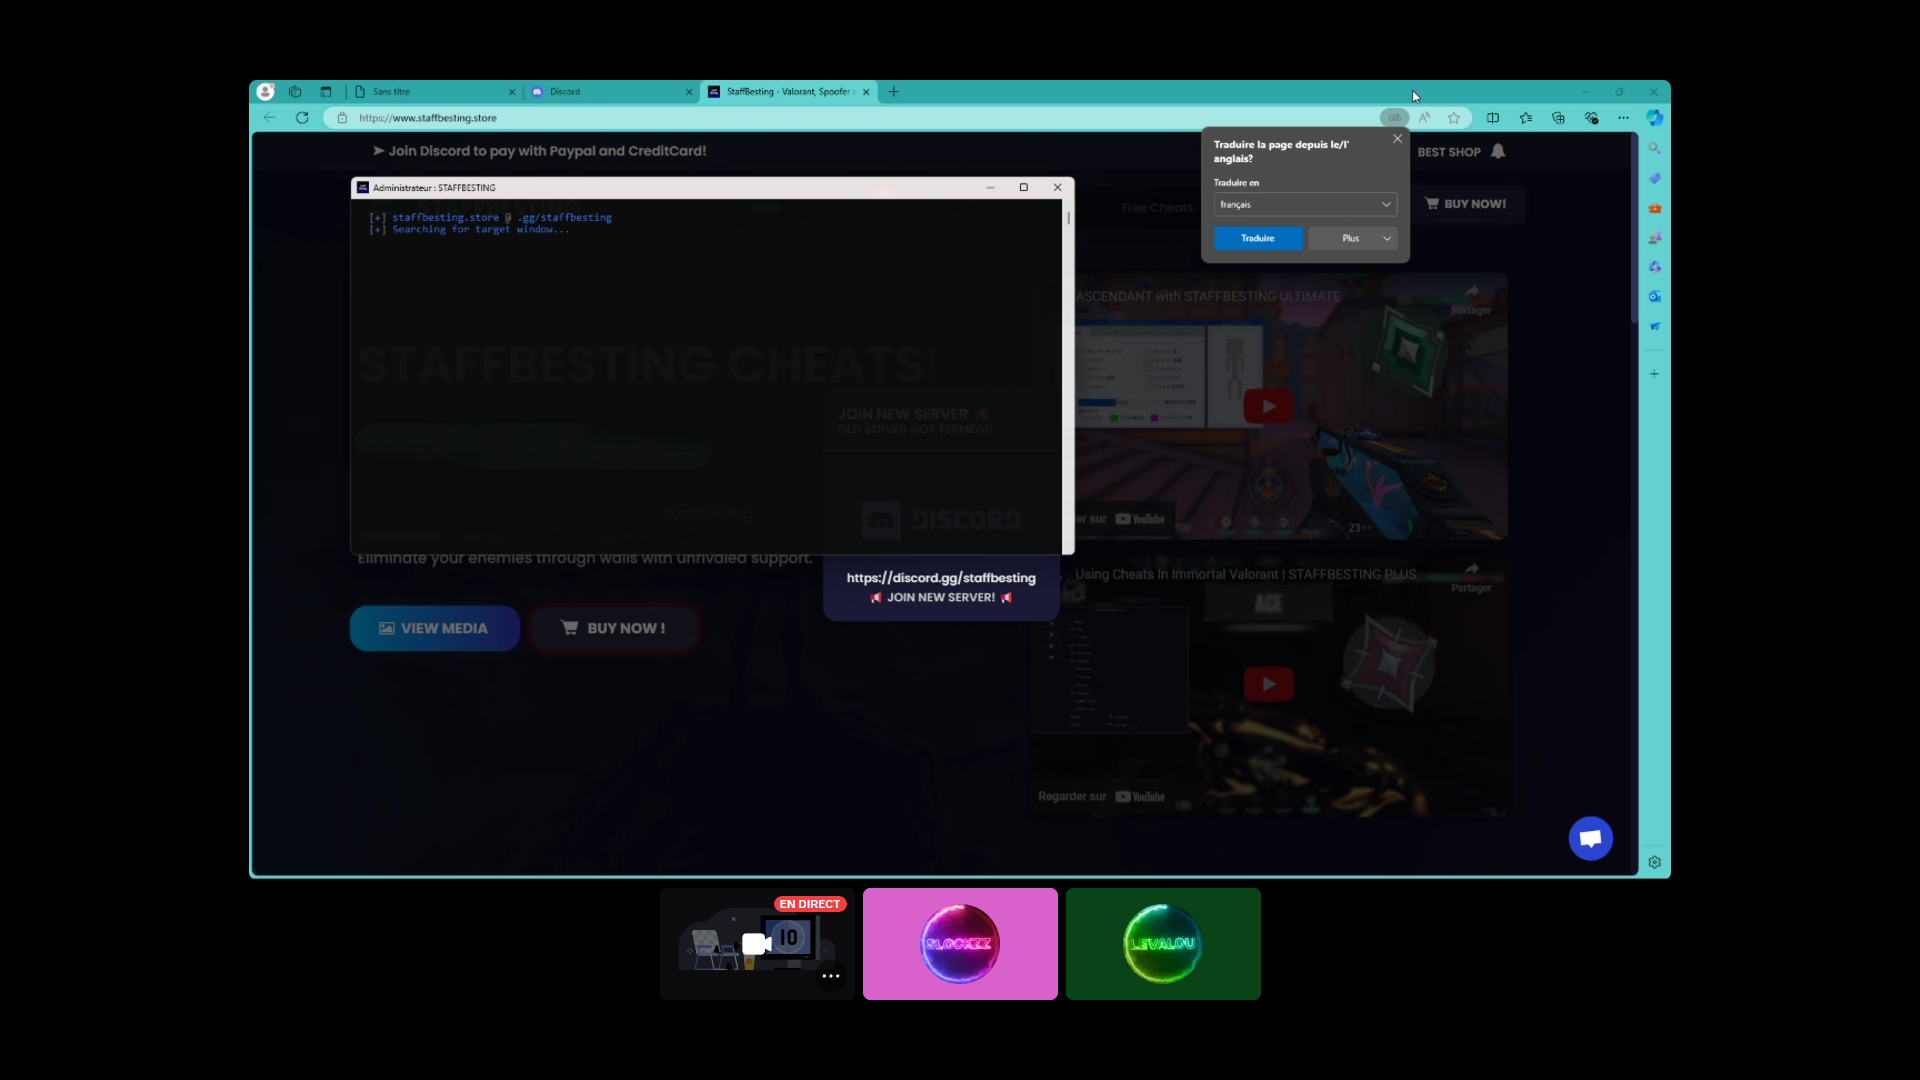Click the top BUY NOW! cart button
The height and width of the screenshot is (1080, 1920).
point(1466,204)
